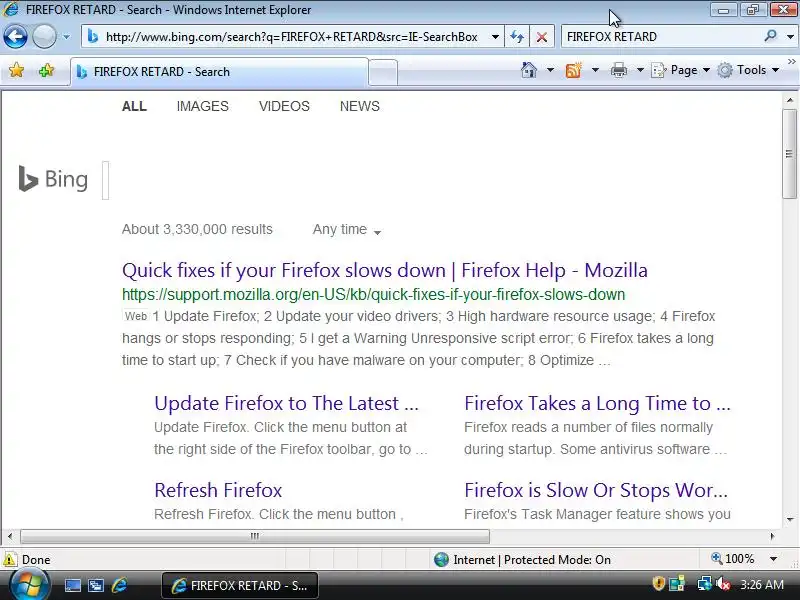800x600 pixels.
Task: Click Show Desktop quick launch icon
Action: point(73,585)
